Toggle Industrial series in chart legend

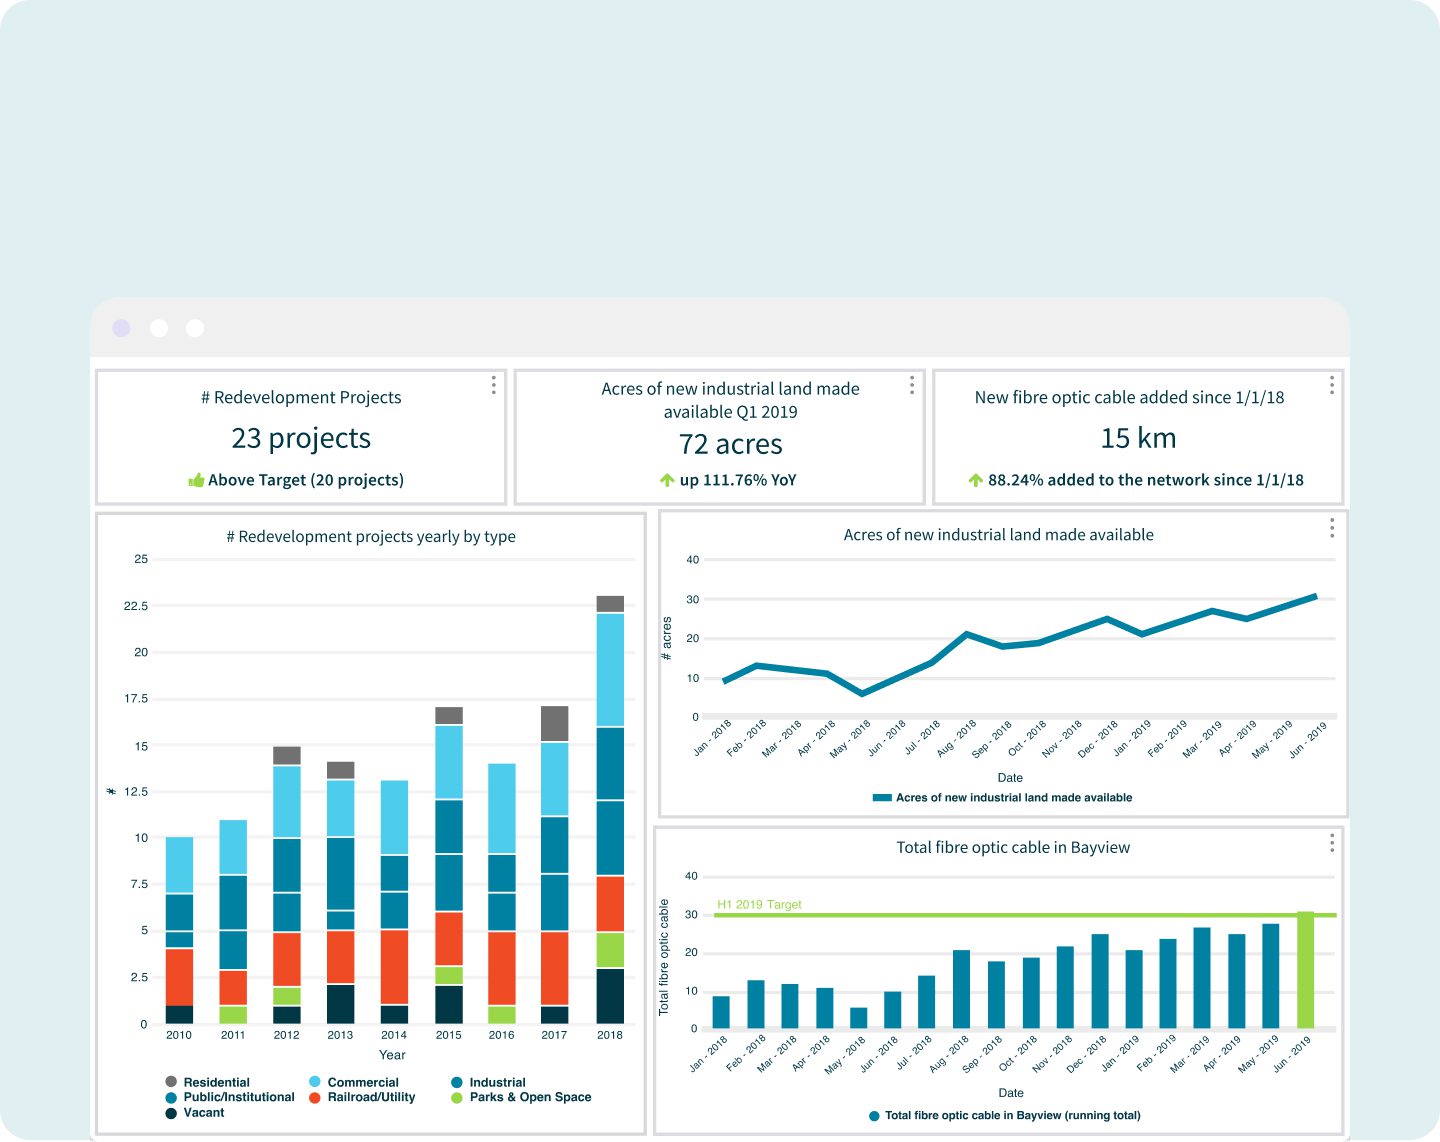[497, 1082]
